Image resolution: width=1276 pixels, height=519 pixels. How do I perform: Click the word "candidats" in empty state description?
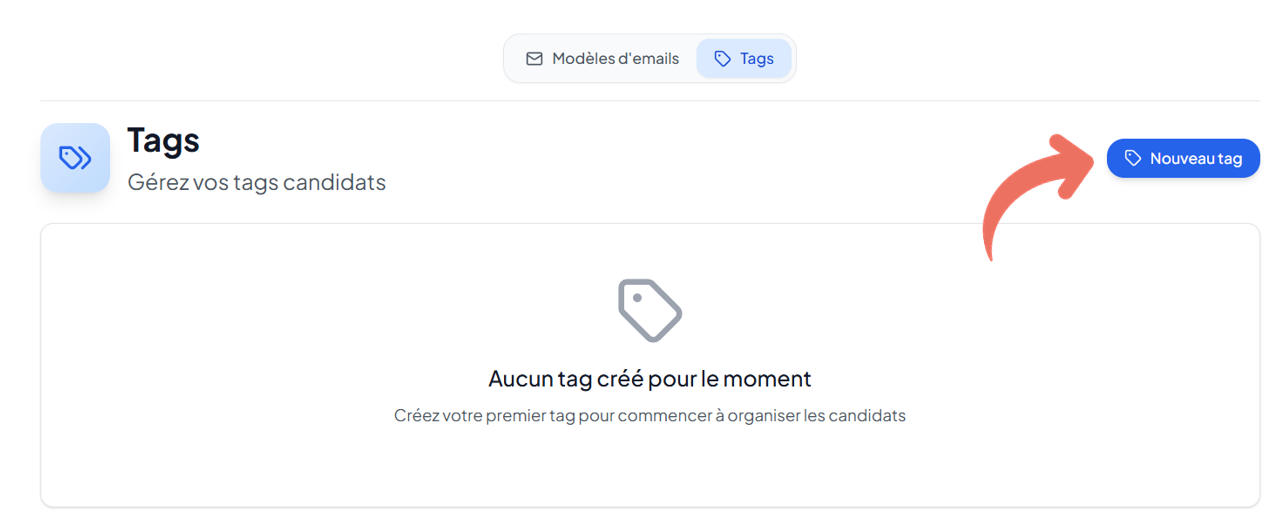click(866, 415)
